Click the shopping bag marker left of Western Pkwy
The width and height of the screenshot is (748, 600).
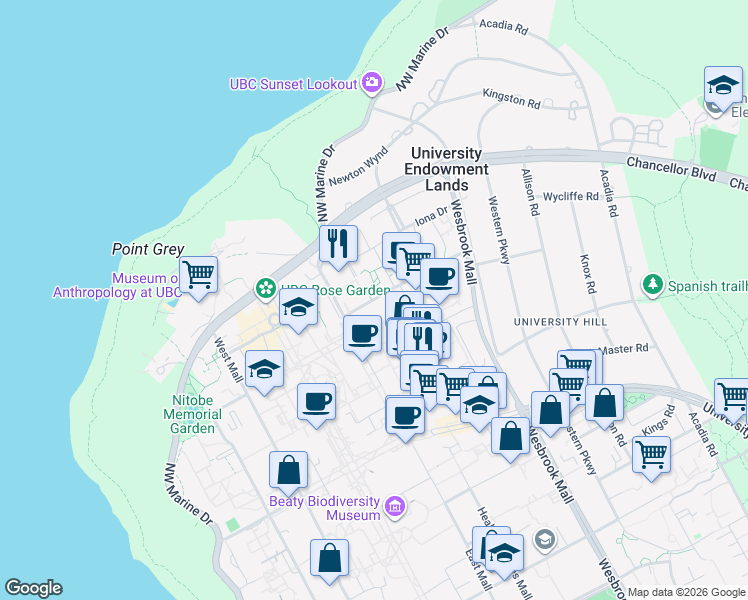(551, 411)
